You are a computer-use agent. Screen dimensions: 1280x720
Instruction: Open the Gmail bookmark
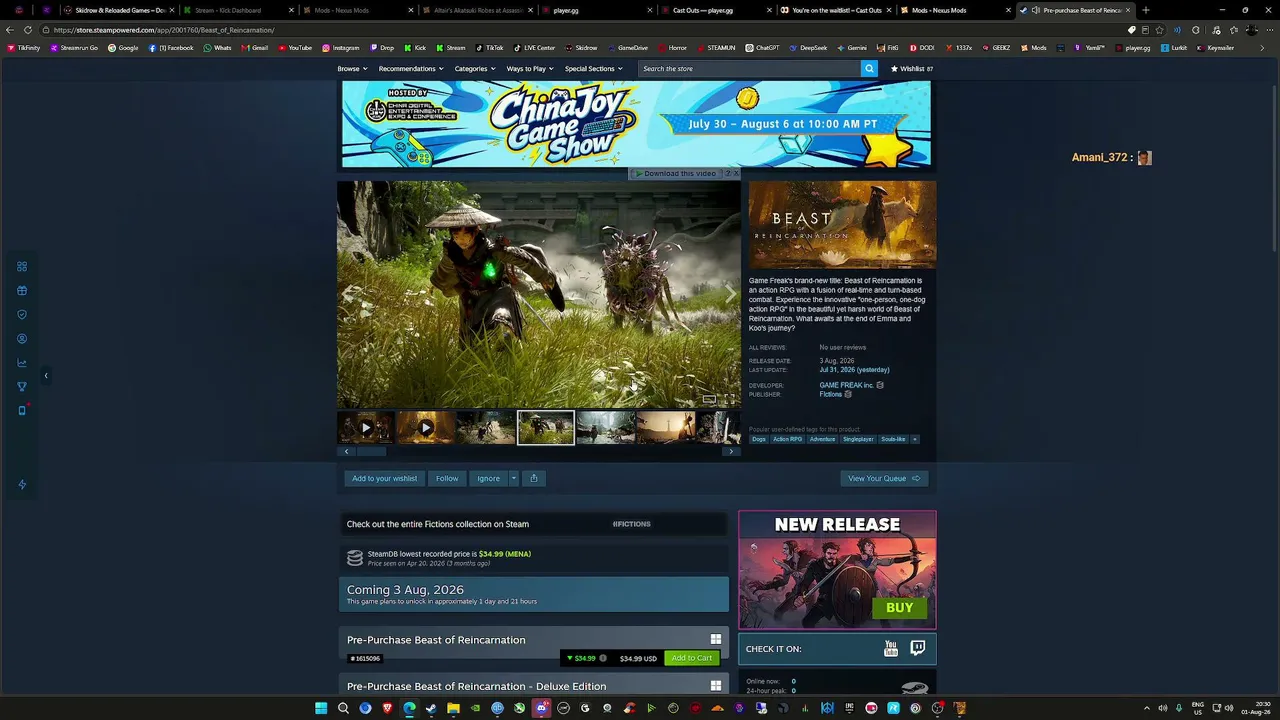coord(254,48)
